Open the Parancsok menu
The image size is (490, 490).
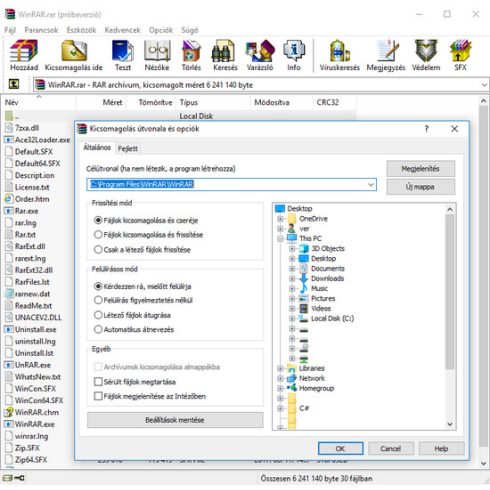tap(41, 30)
